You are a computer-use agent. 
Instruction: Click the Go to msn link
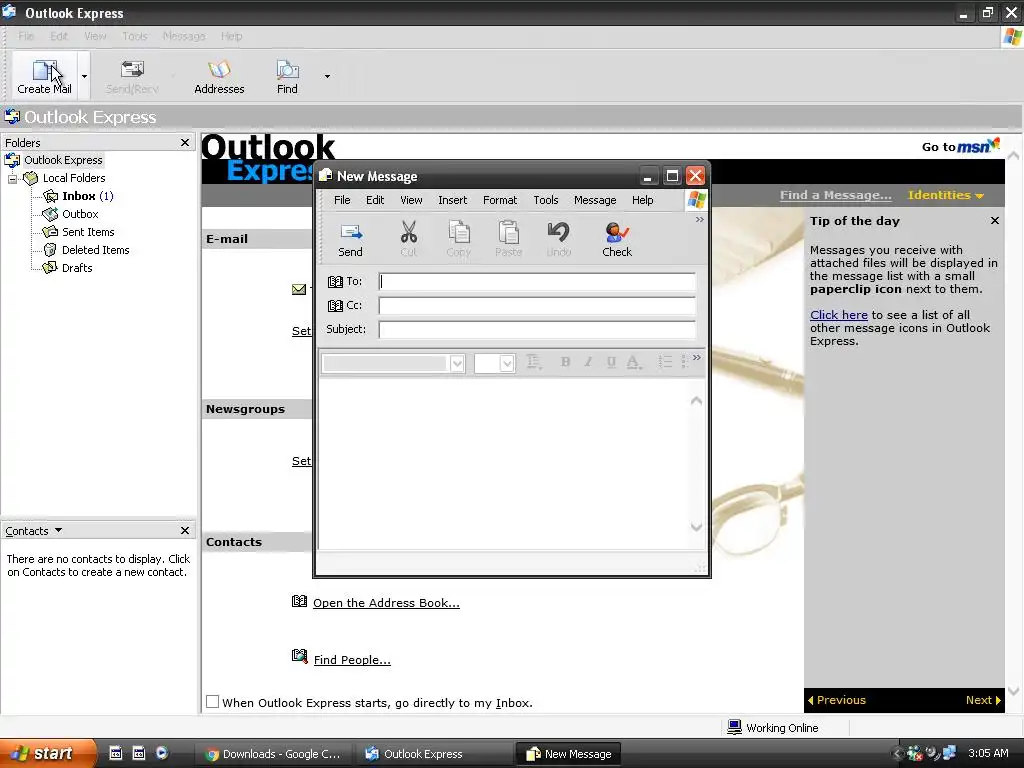(x=961, y=146)
